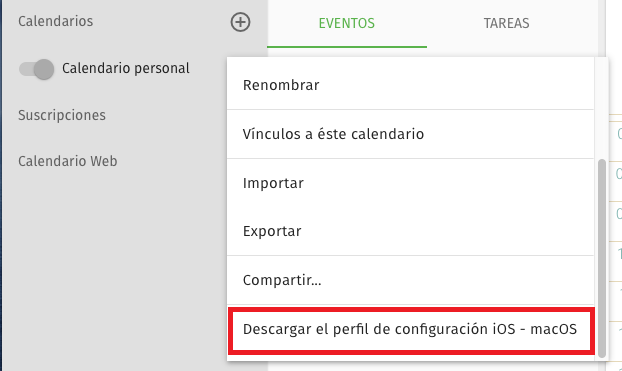Click the green underline beneath EVENTOS
This screenshot has height=371, width=622.
347,47
